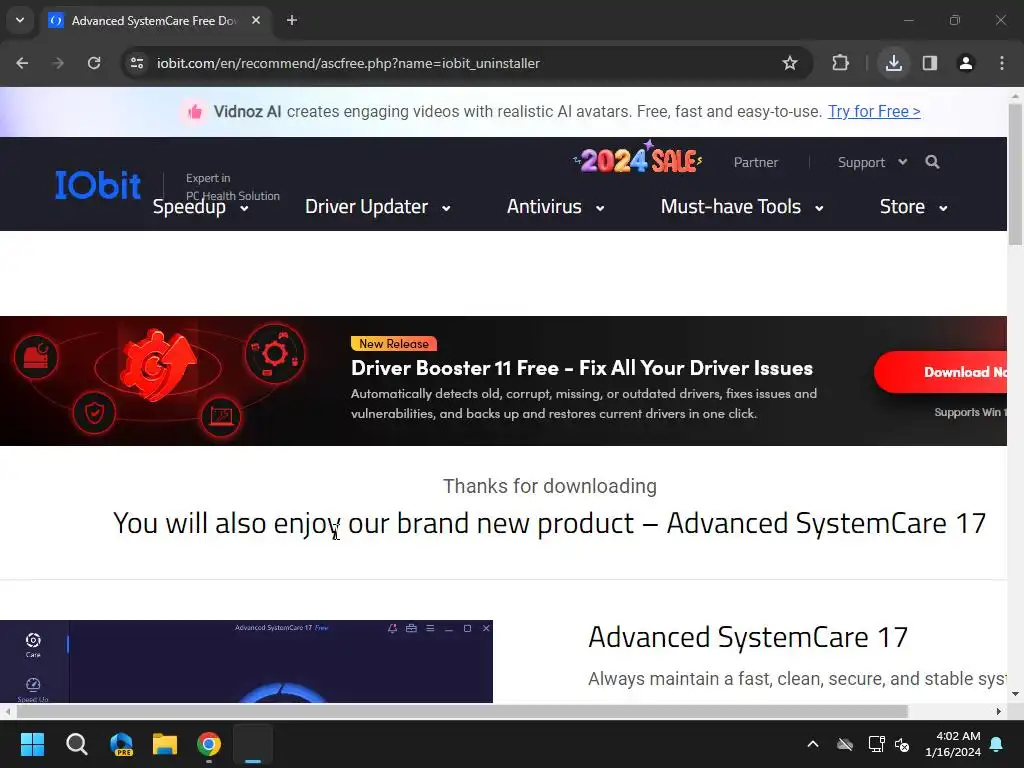
Task: Click the Advanced SystemCare 17 heading
Action: (748, 637)
